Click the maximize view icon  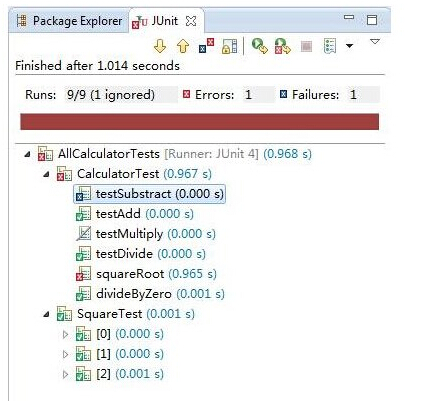pyautogui.click(x=372, y=20)
